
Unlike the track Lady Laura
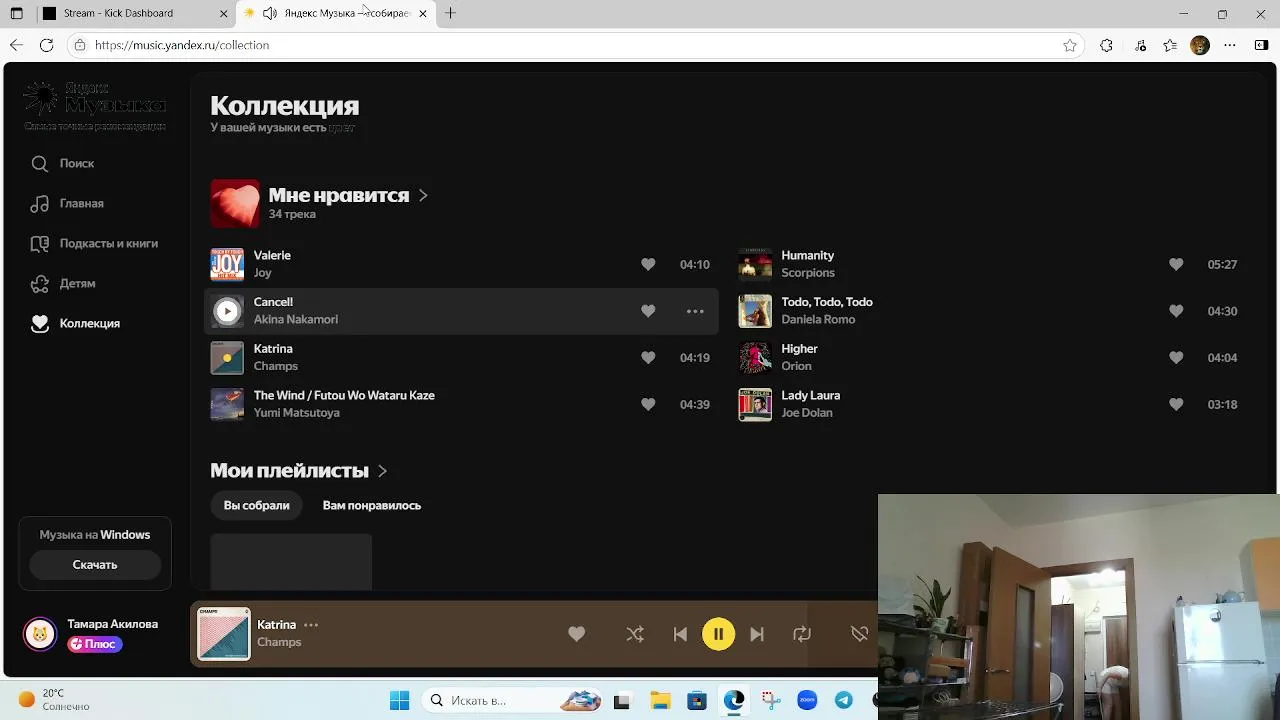coord(1176,404)
